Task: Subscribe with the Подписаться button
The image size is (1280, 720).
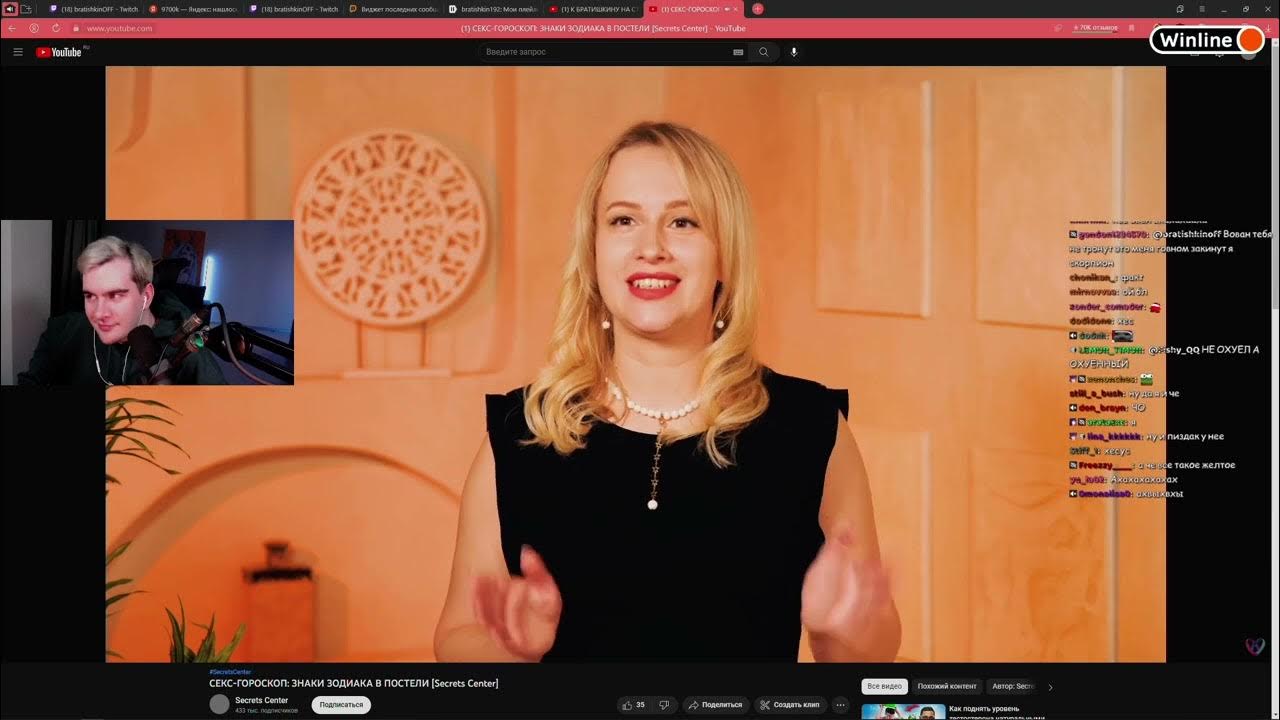Action: 341,705
